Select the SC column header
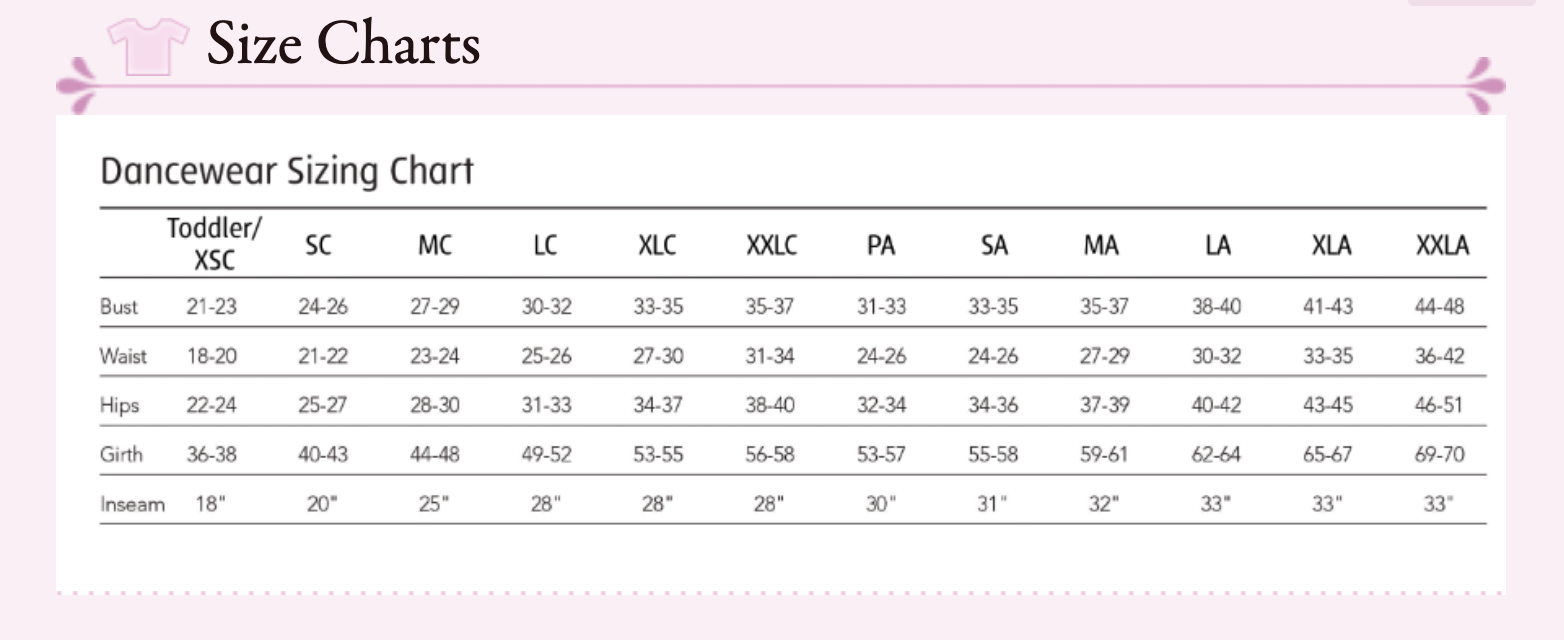 [318, 245]
